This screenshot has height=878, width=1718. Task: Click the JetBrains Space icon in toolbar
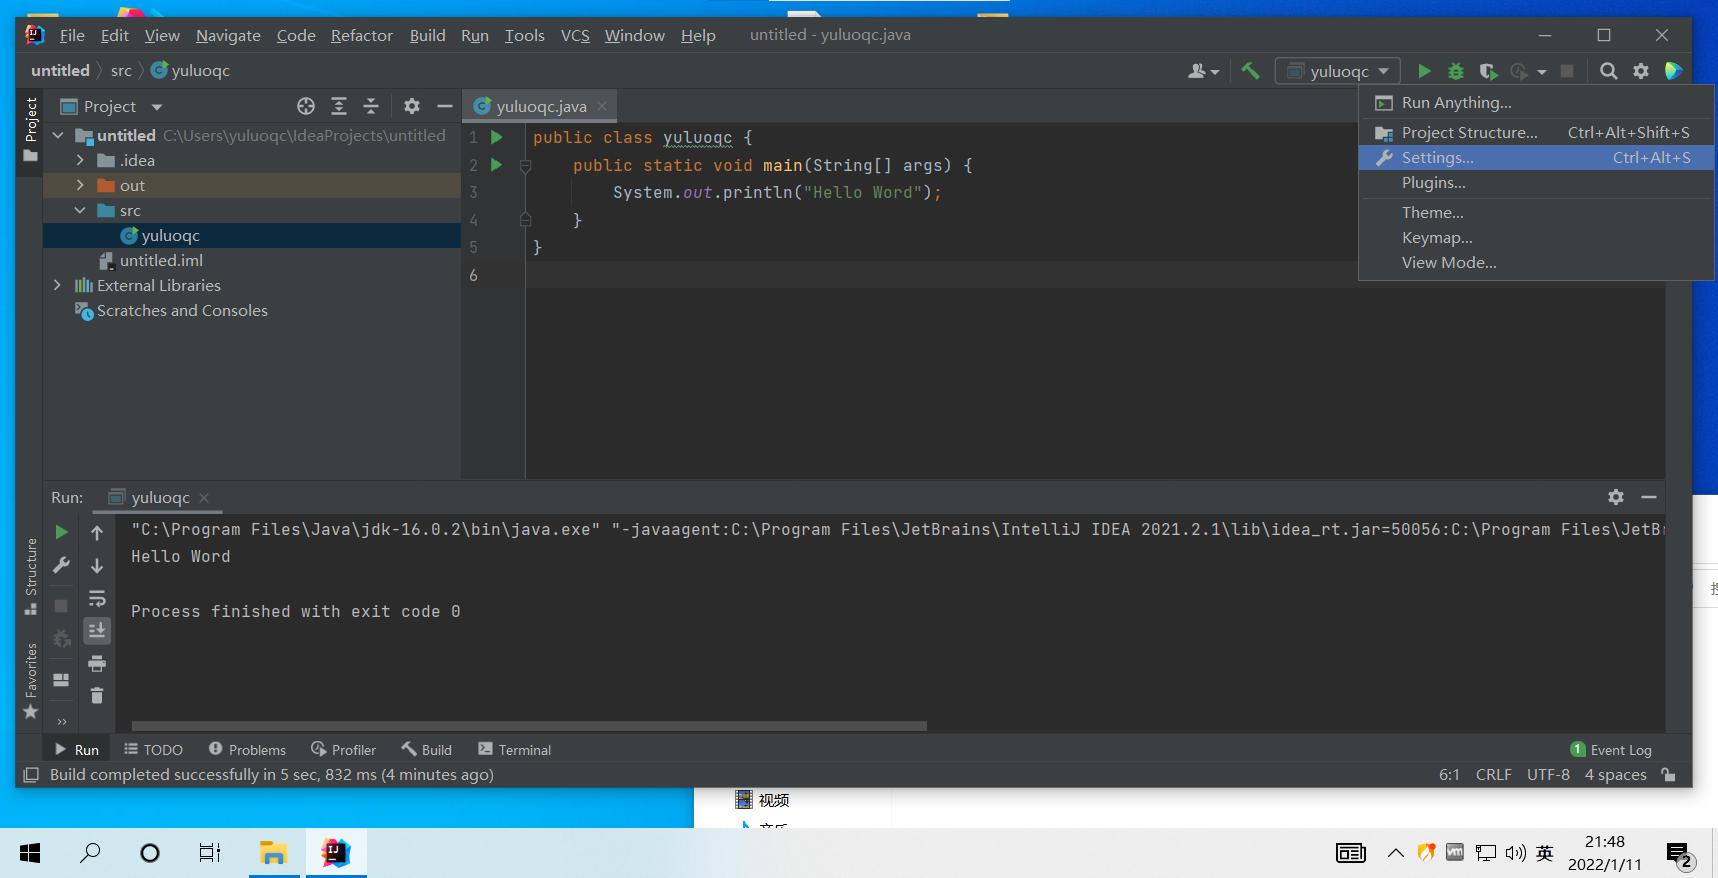[1673, 71]
